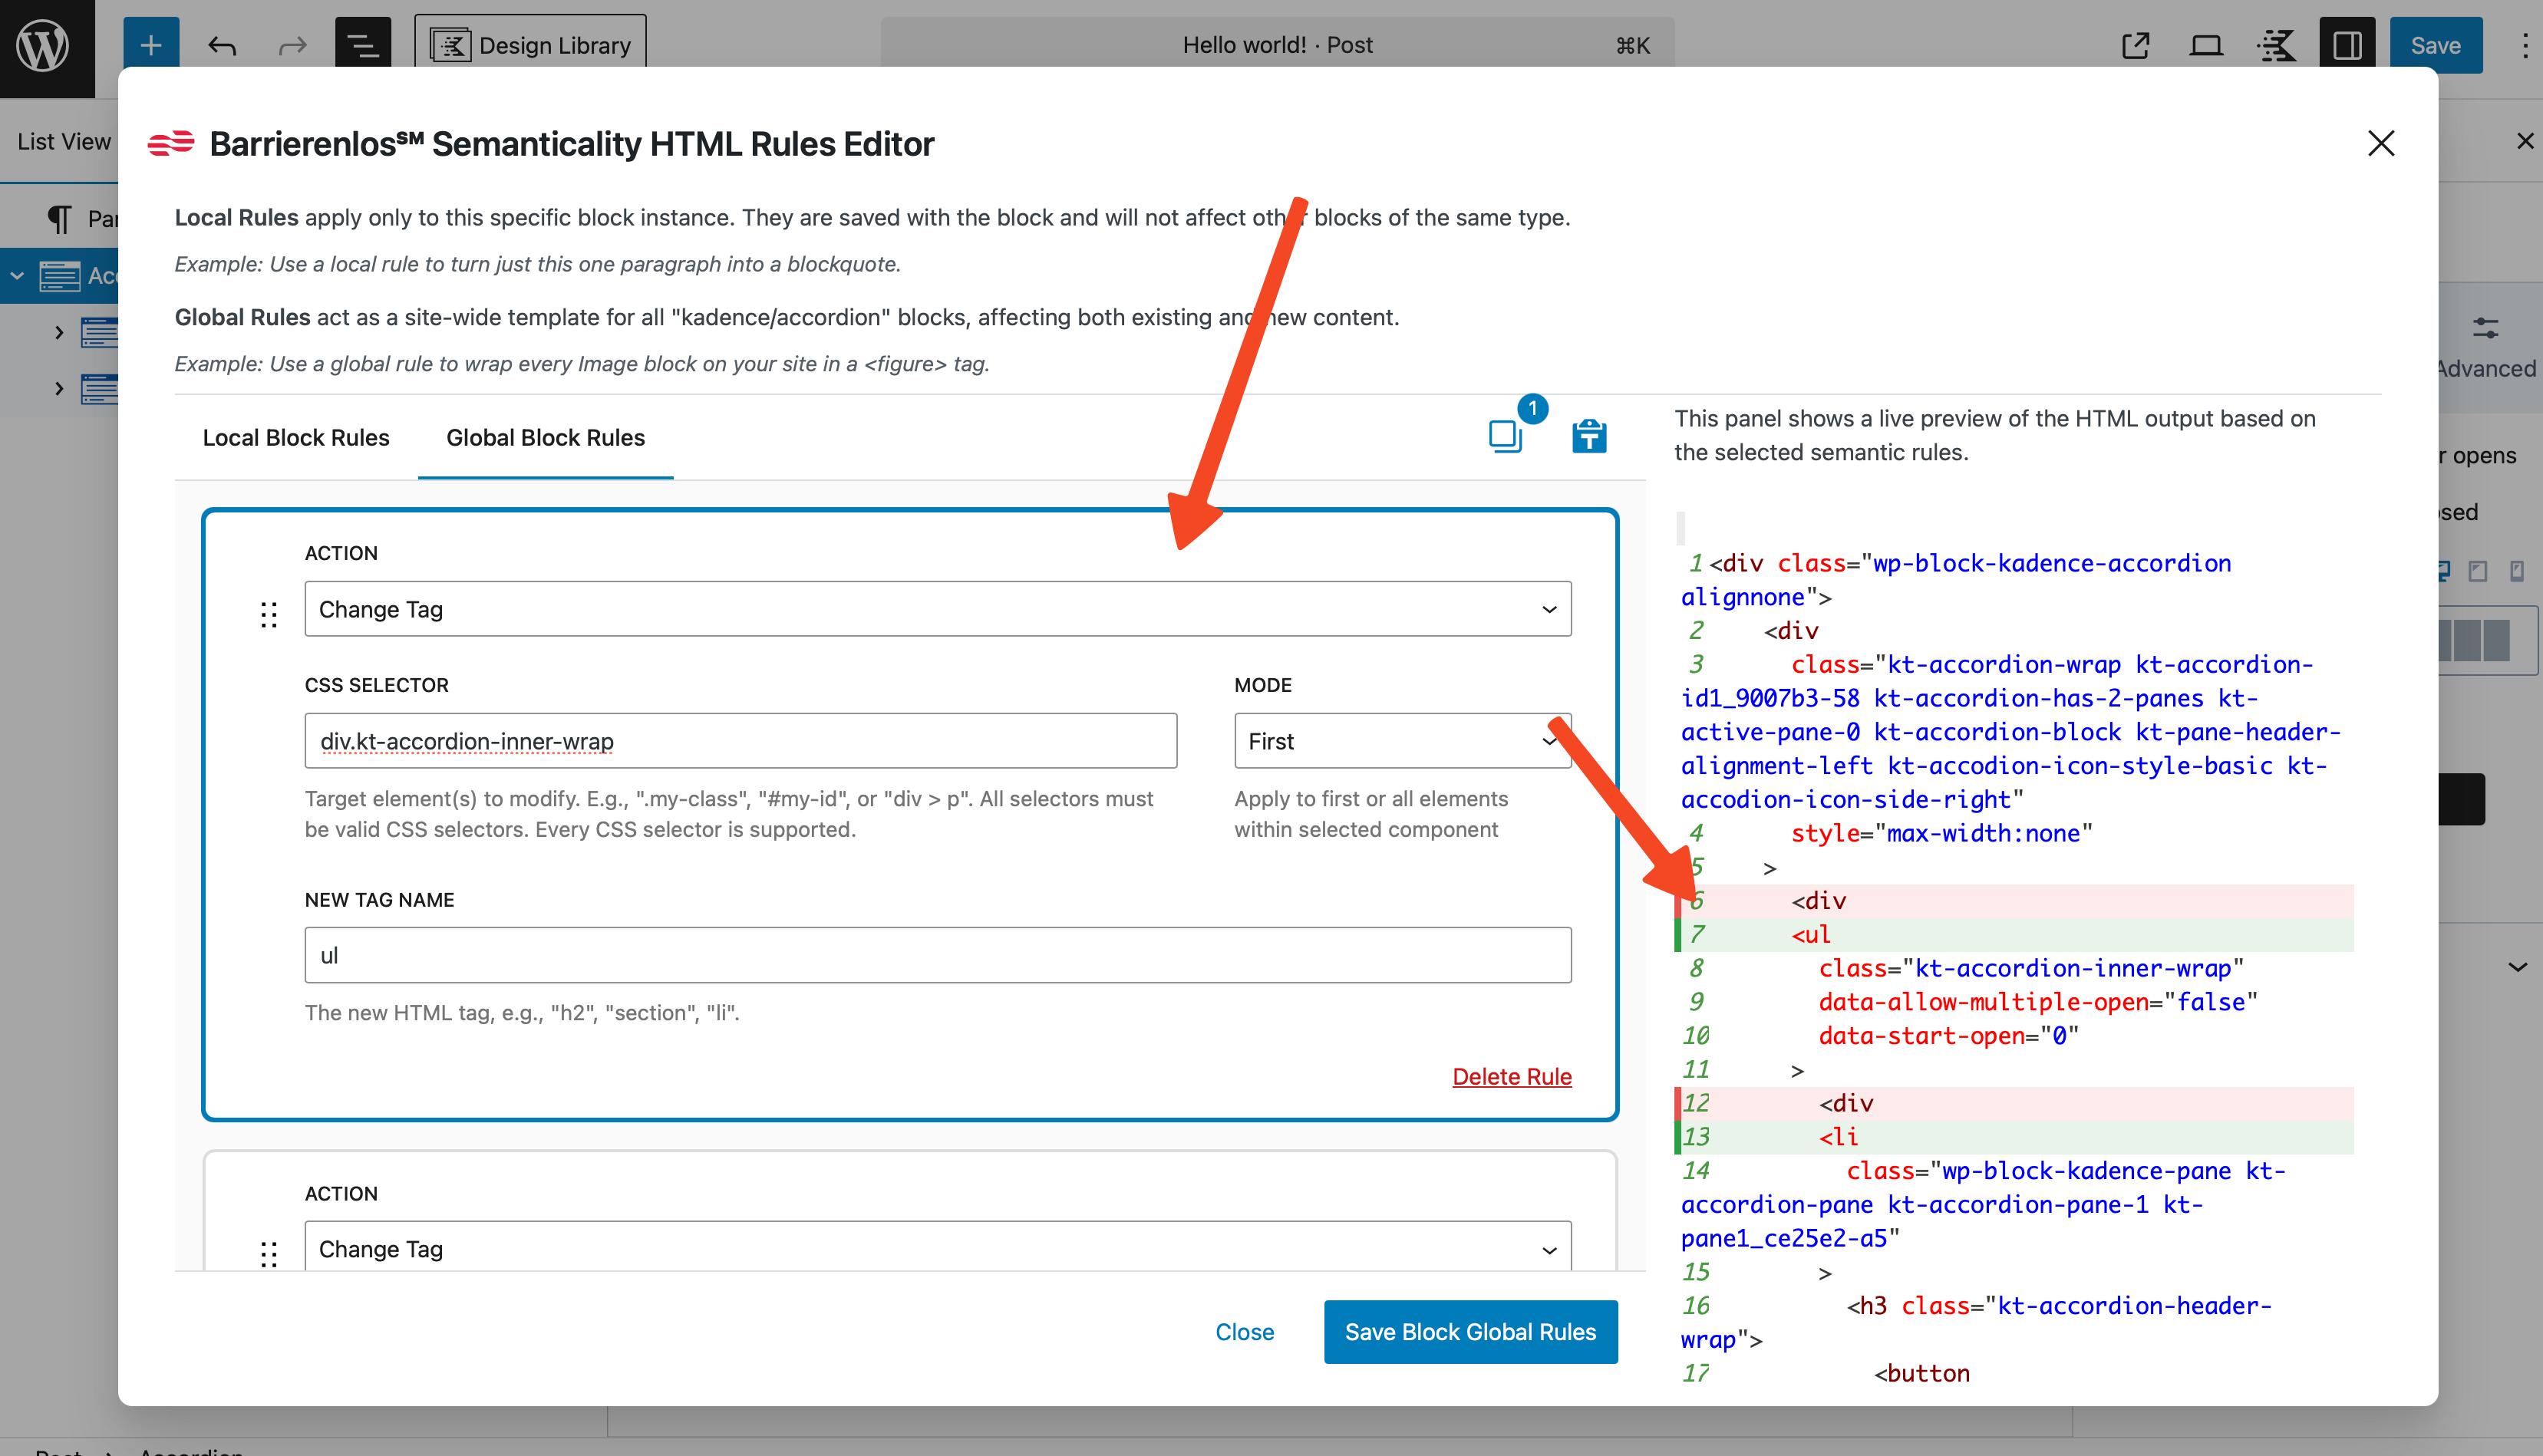Switch to the Local Block Rules tab
Viewport: 2543px width, 1456px height.
coord(296,438)
